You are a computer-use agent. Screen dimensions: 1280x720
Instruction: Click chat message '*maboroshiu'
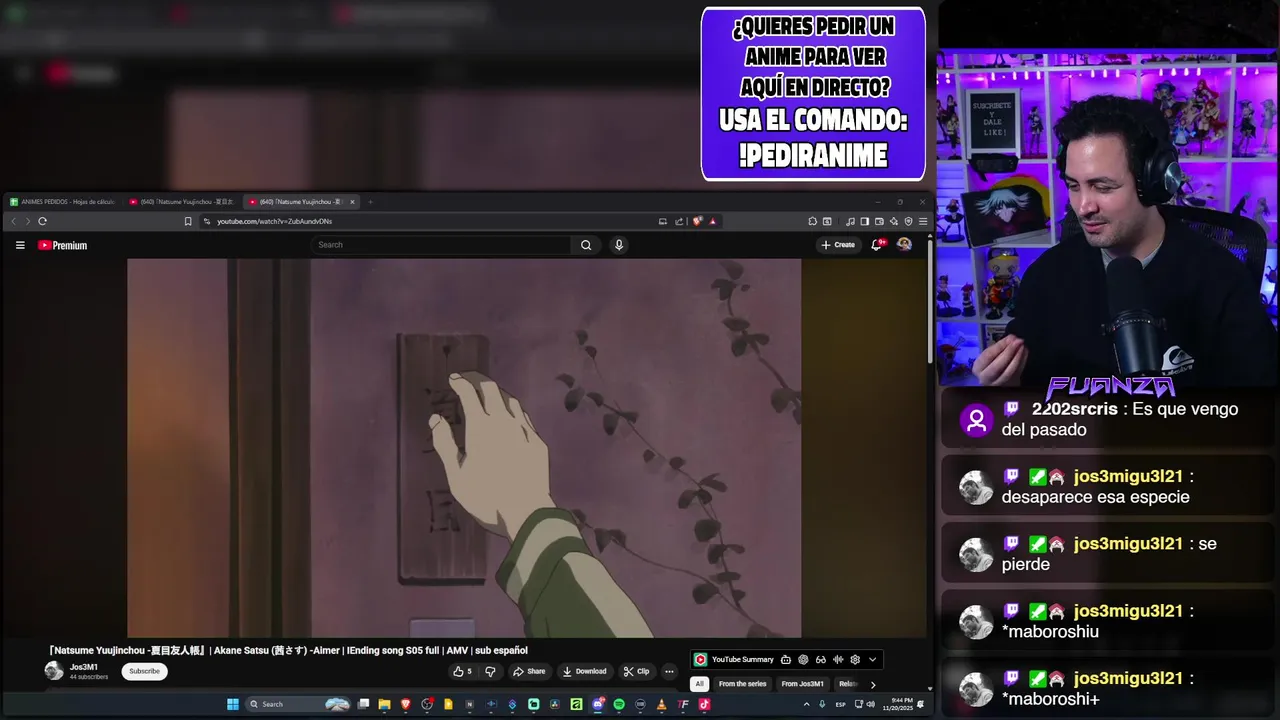(1050, 631)
